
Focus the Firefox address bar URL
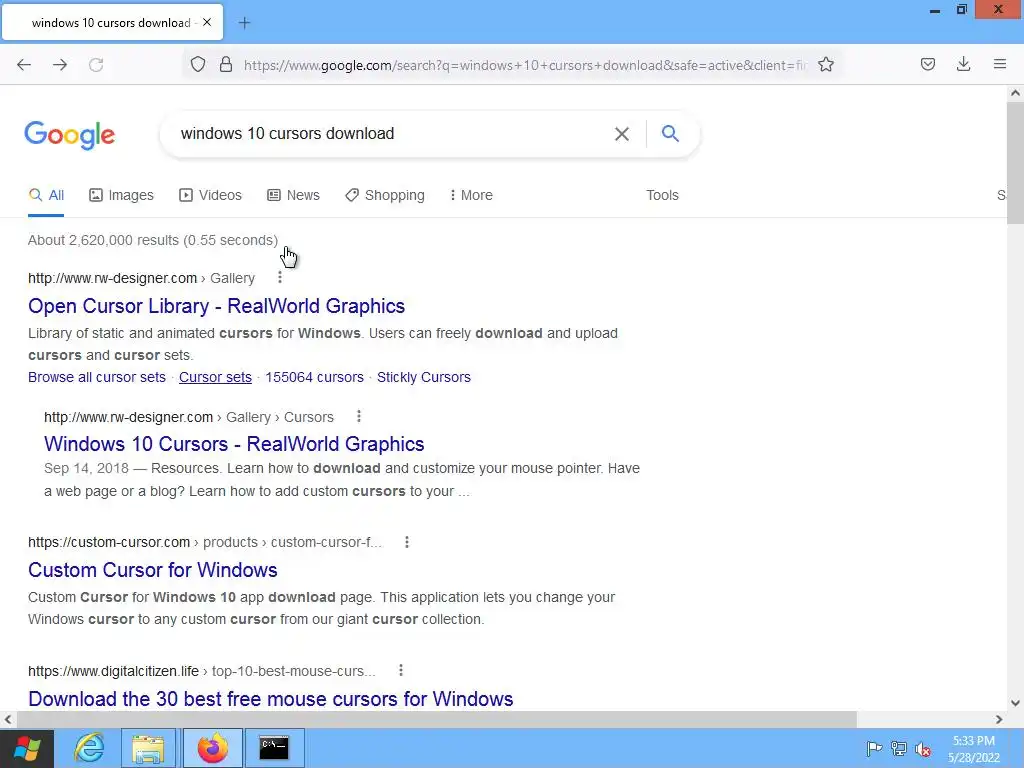pyautogui.click(x=525, y=65)
